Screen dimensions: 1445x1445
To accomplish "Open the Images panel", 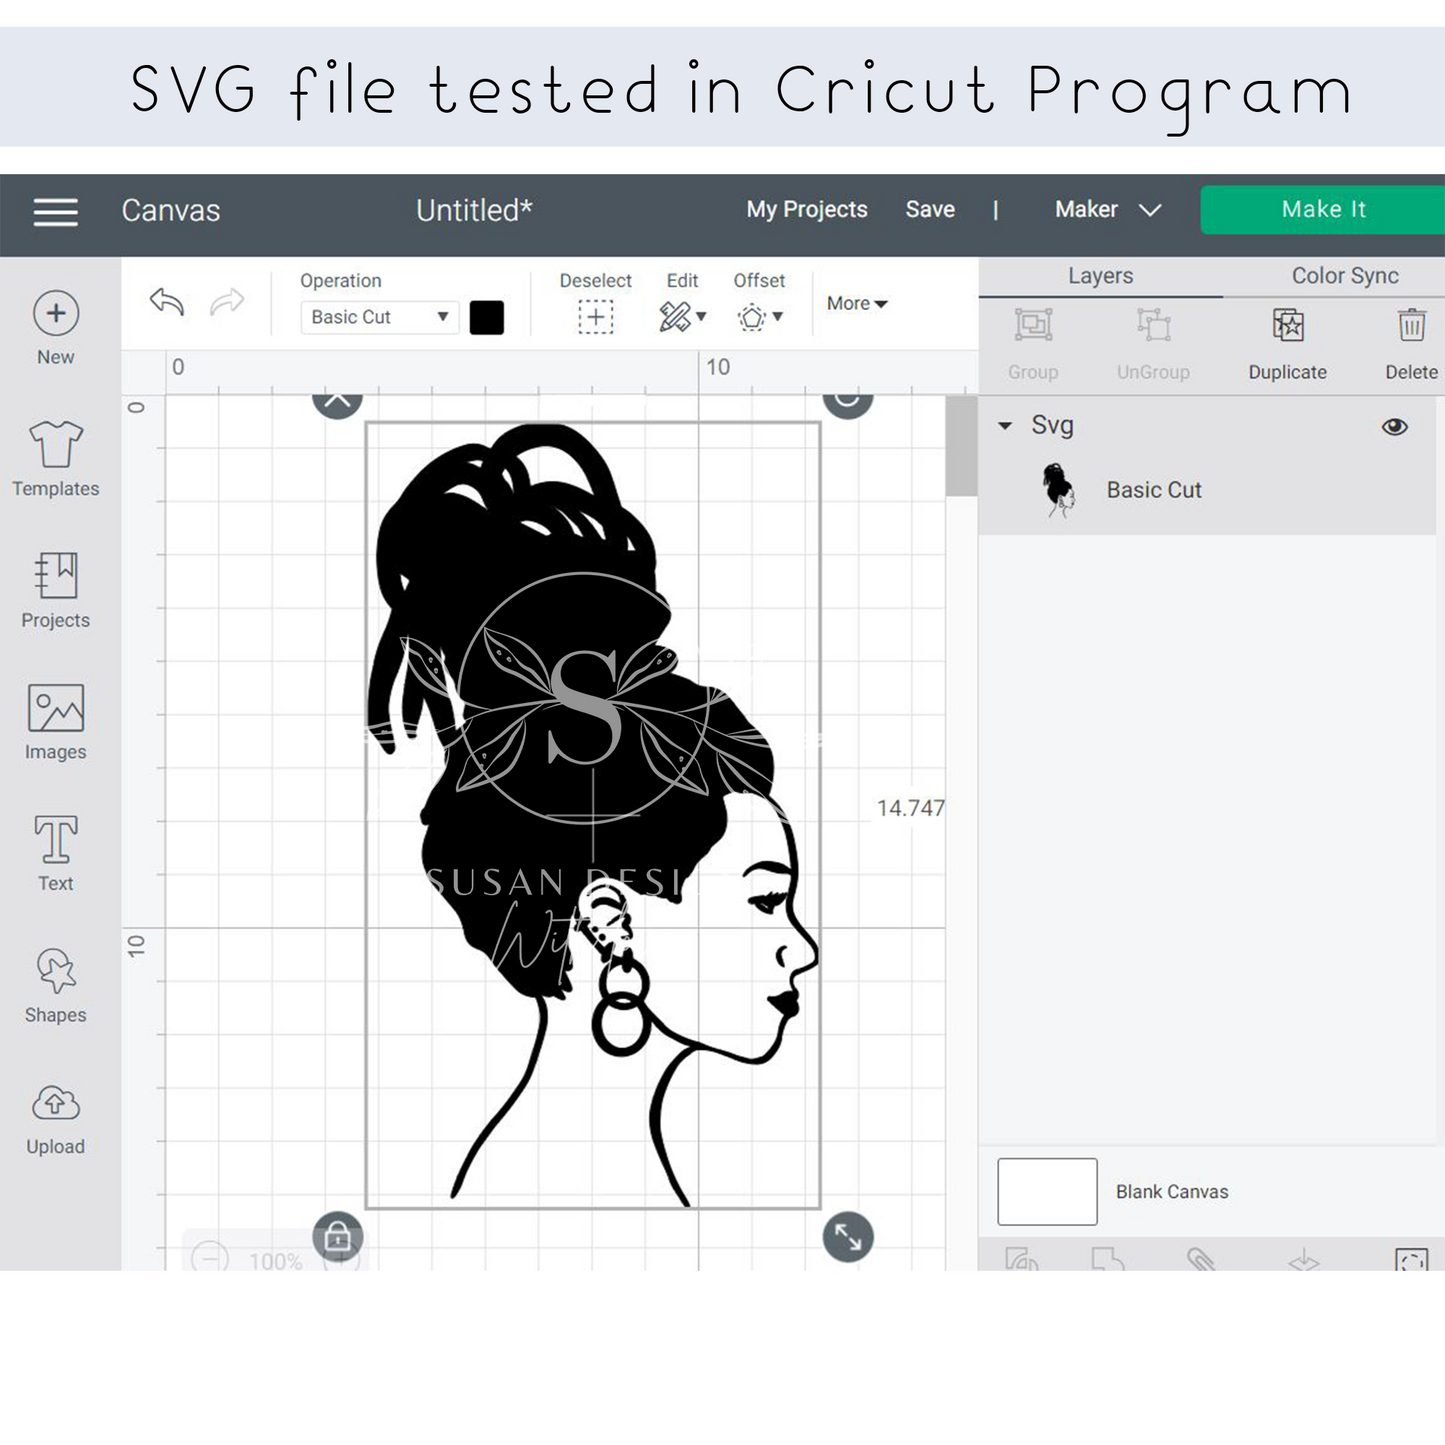I will 56,709.
